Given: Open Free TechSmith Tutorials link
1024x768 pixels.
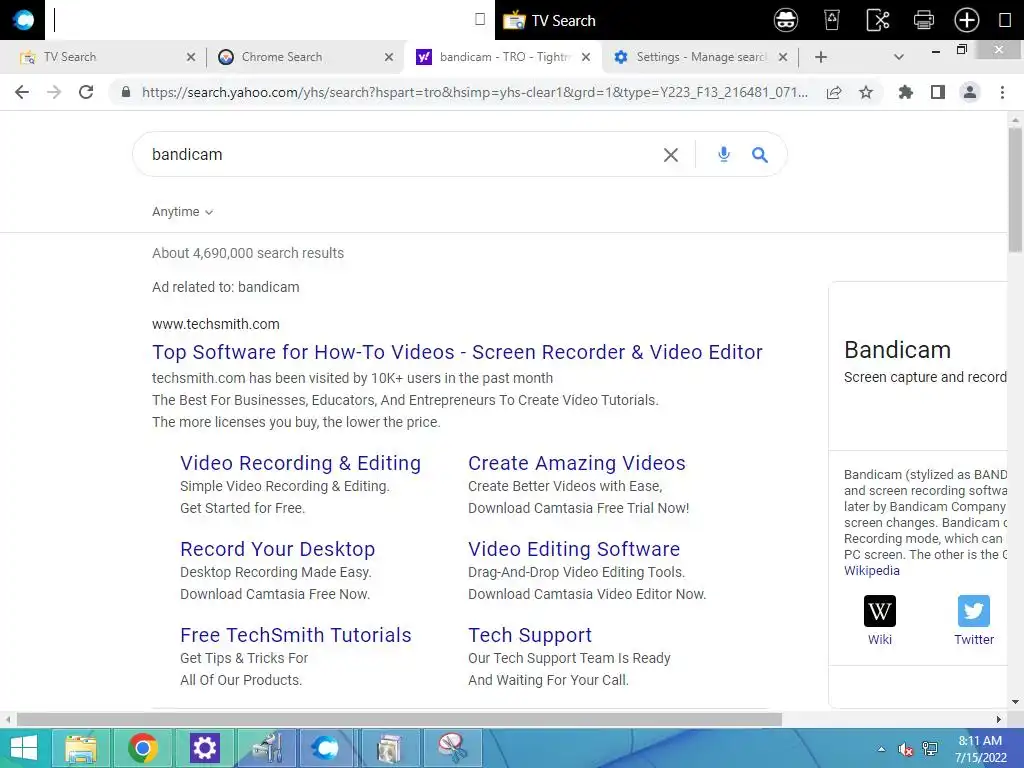Looking at the screenshot, I should pos(296,635).
